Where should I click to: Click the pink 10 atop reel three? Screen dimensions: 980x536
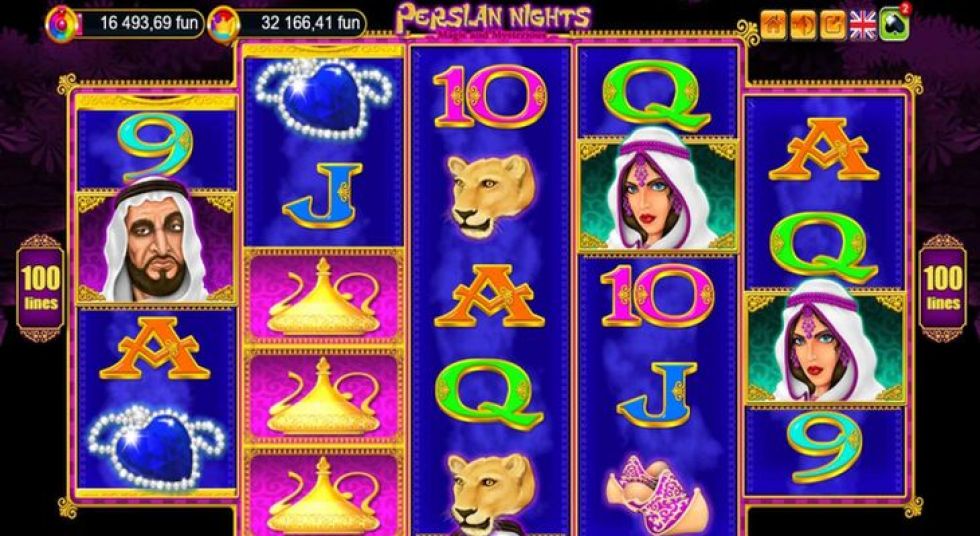pos(491,97)
